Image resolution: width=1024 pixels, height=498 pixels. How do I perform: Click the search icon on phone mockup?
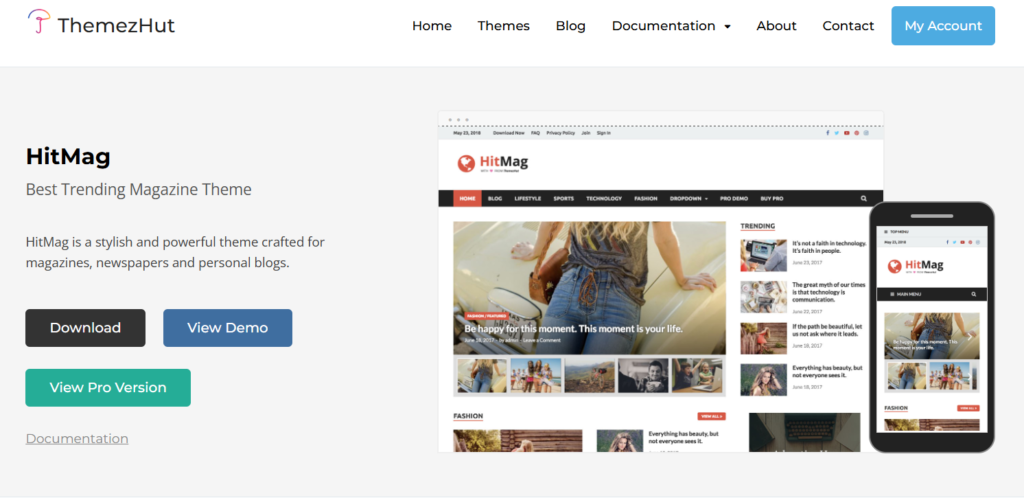pos(974,294)
